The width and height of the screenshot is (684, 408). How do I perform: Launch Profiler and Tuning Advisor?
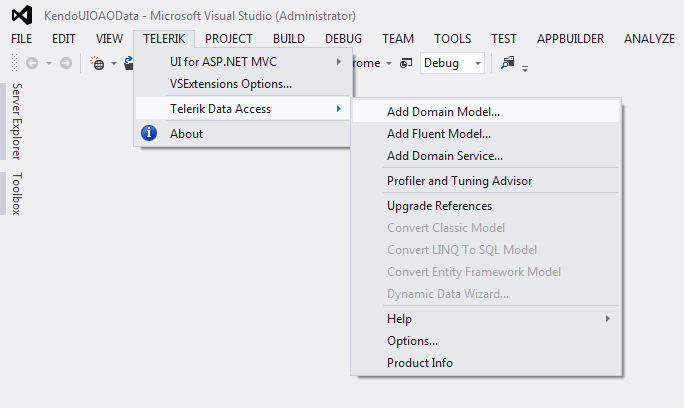click(486, 181)
